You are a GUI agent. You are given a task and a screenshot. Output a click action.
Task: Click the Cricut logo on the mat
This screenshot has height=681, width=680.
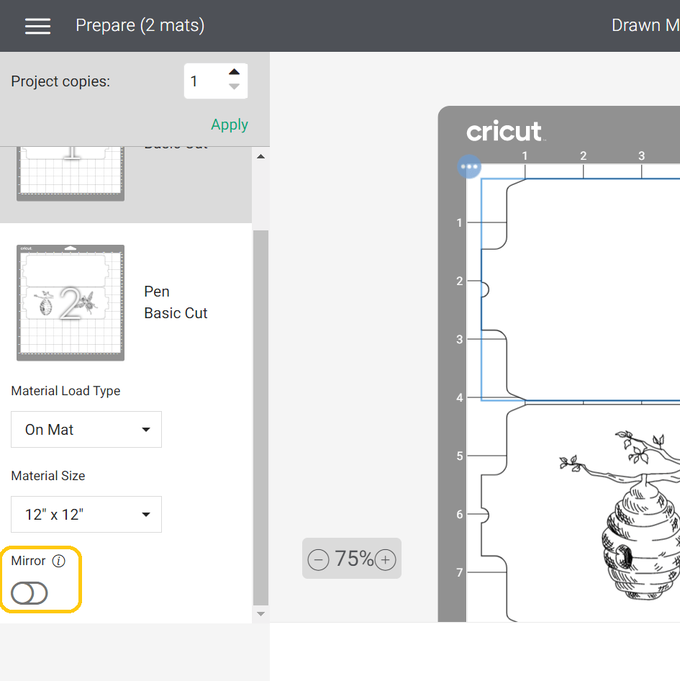(504, 132)
